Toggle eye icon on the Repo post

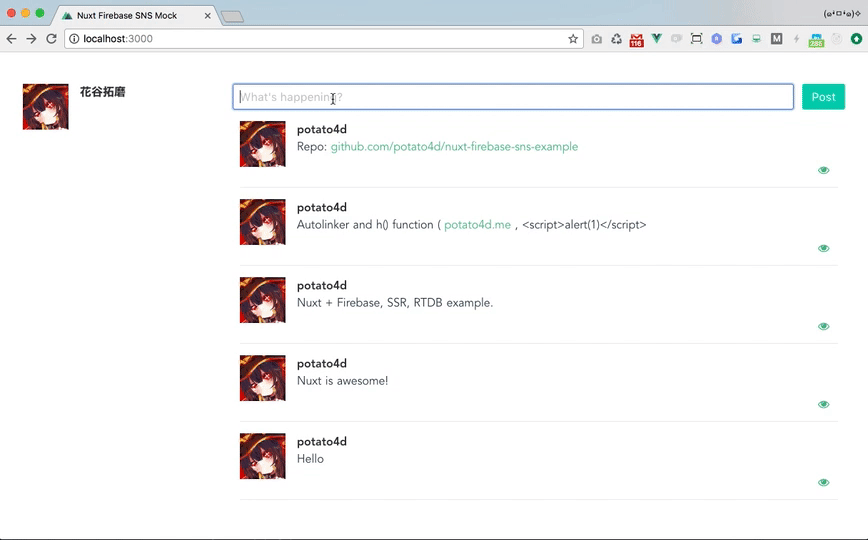[x=823, y=170]
